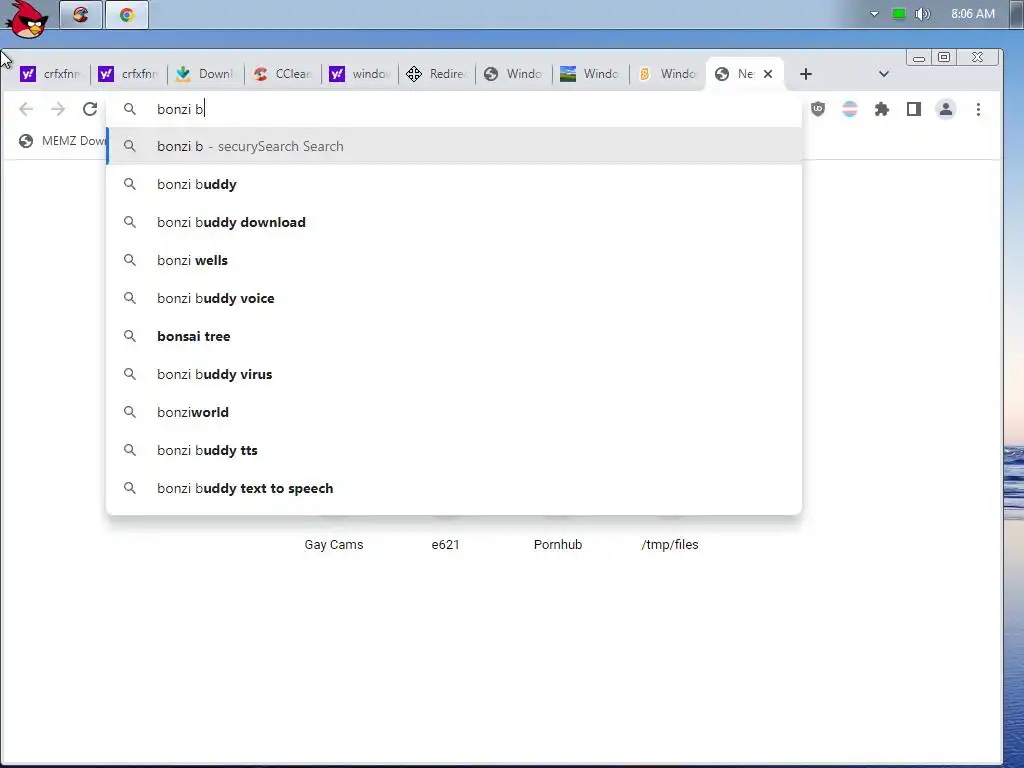Switch to the Windo tab with globe icon
This screenshot has height=768, width=1024.
click(x=513, y=74)
